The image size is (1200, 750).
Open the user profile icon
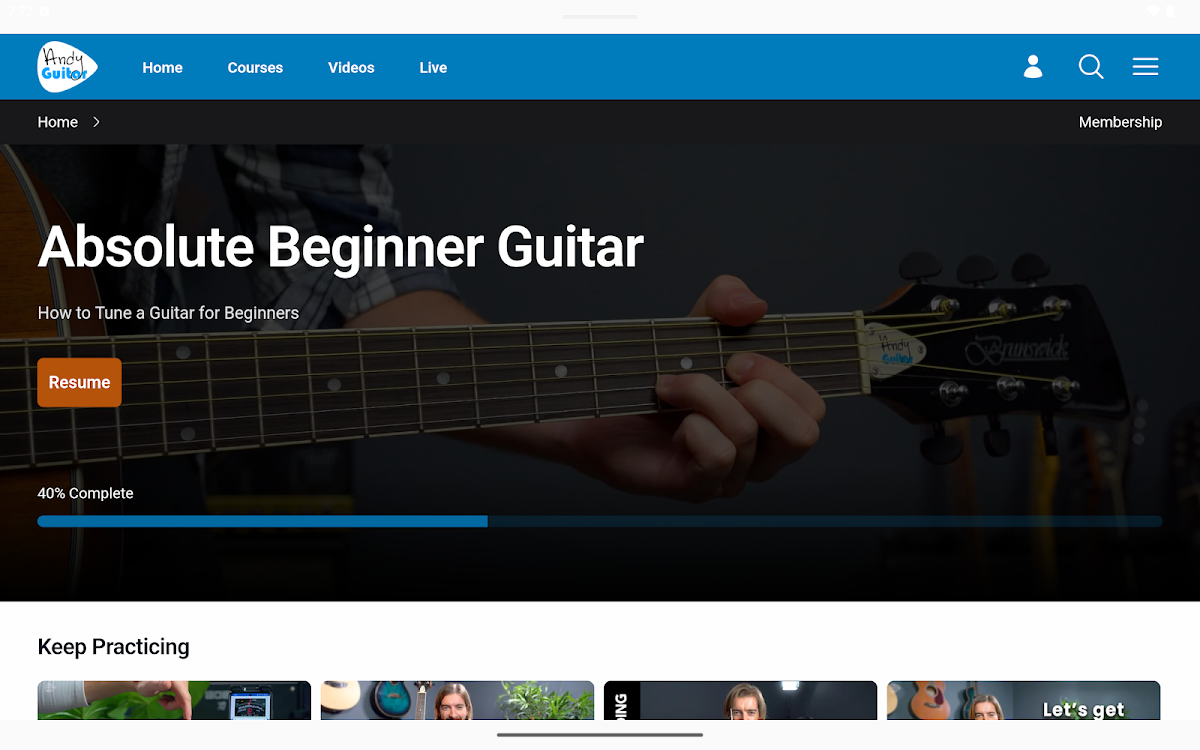click(1033, 67)
